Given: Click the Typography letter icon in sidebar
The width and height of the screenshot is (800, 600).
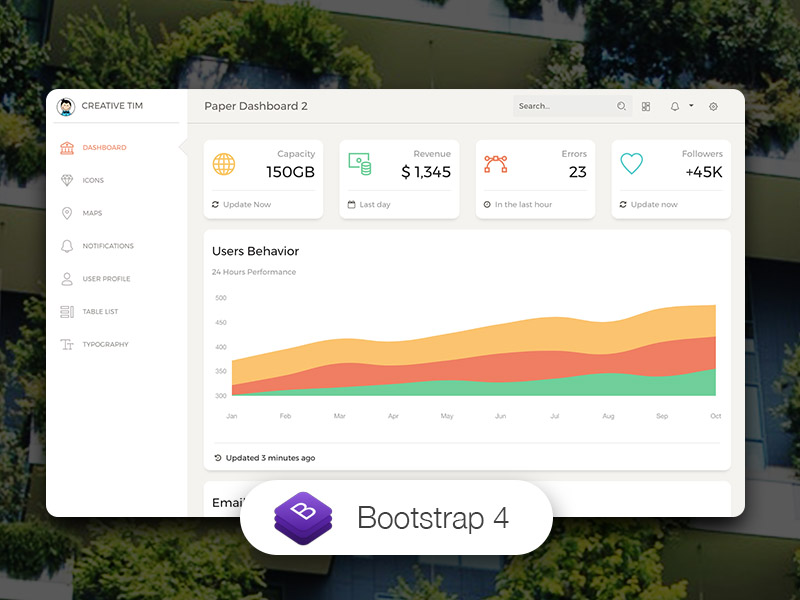Looking at the screenshot, I should (66, 344).
